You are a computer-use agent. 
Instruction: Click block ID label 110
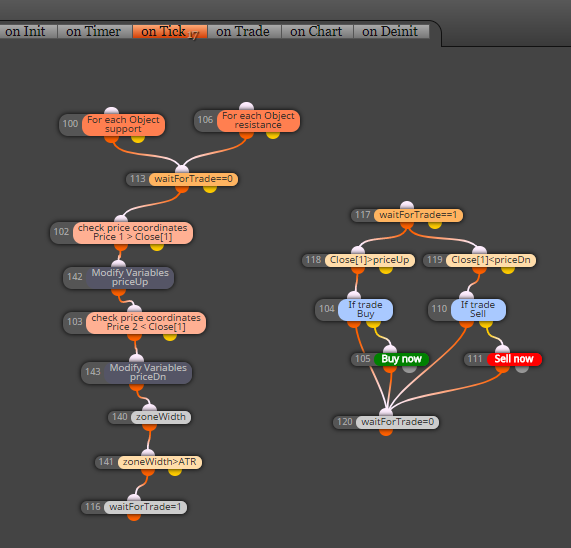[x=439, y=309]
